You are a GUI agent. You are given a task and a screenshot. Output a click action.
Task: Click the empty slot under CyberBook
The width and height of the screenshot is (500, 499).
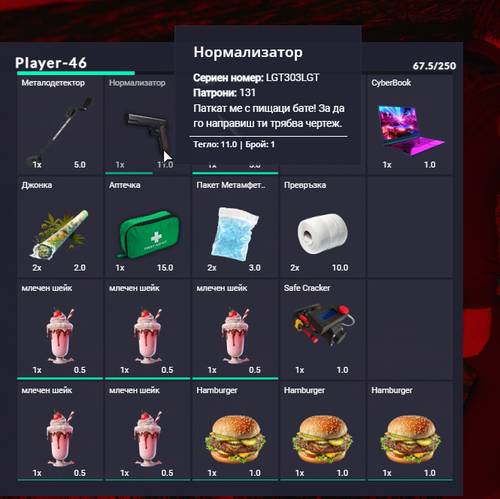[x=410, y=227]
